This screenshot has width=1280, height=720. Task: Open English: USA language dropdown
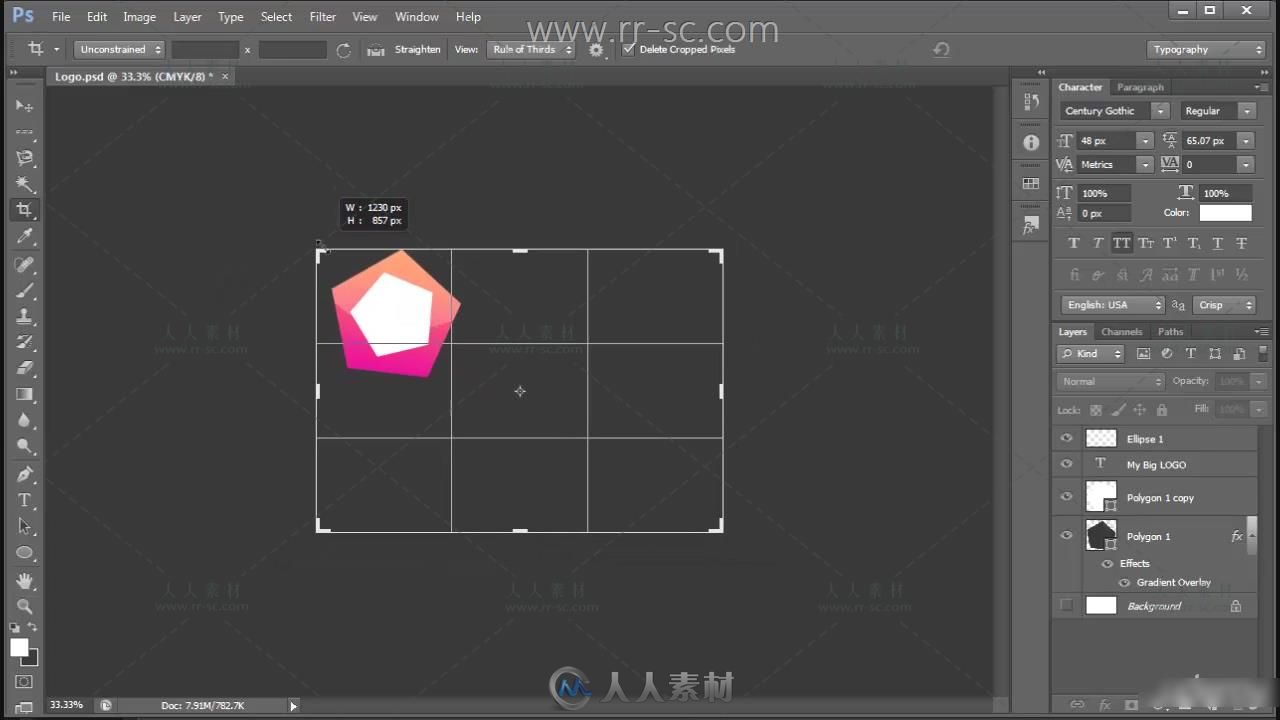click(1114, 305)
